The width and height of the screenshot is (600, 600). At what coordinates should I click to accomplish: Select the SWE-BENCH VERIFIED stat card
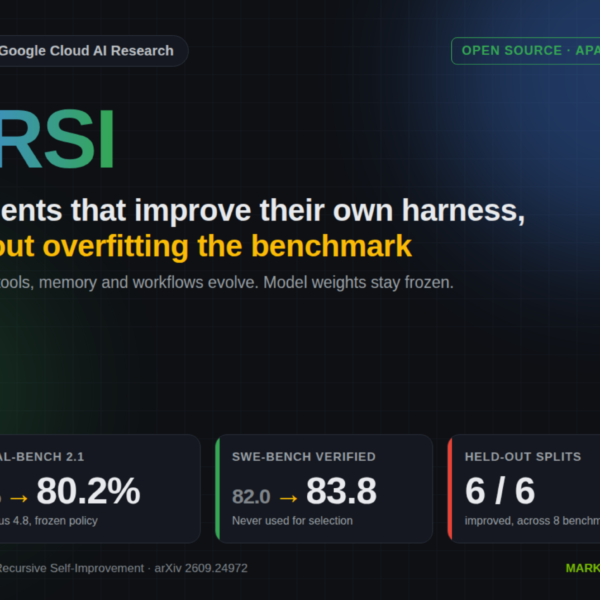(x=324, y=489)
